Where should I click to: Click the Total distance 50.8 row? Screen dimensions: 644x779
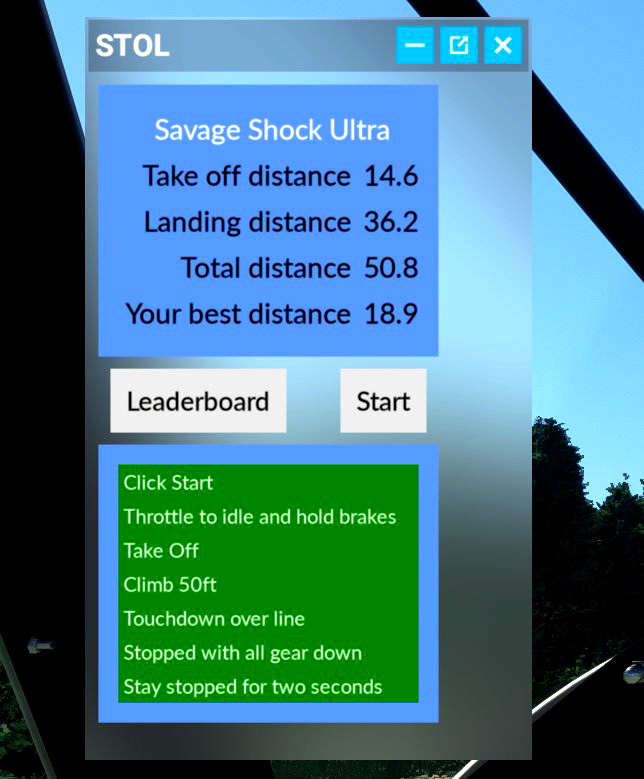299,268
